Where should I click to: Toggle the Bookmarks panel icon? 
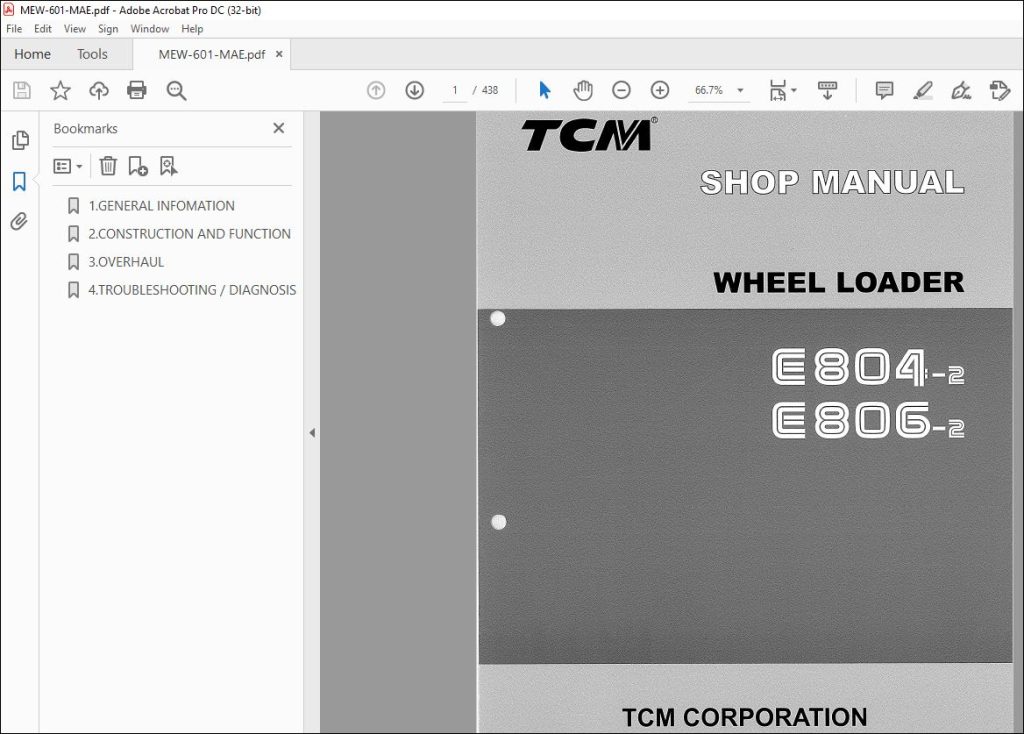click(x=20, y=182)
